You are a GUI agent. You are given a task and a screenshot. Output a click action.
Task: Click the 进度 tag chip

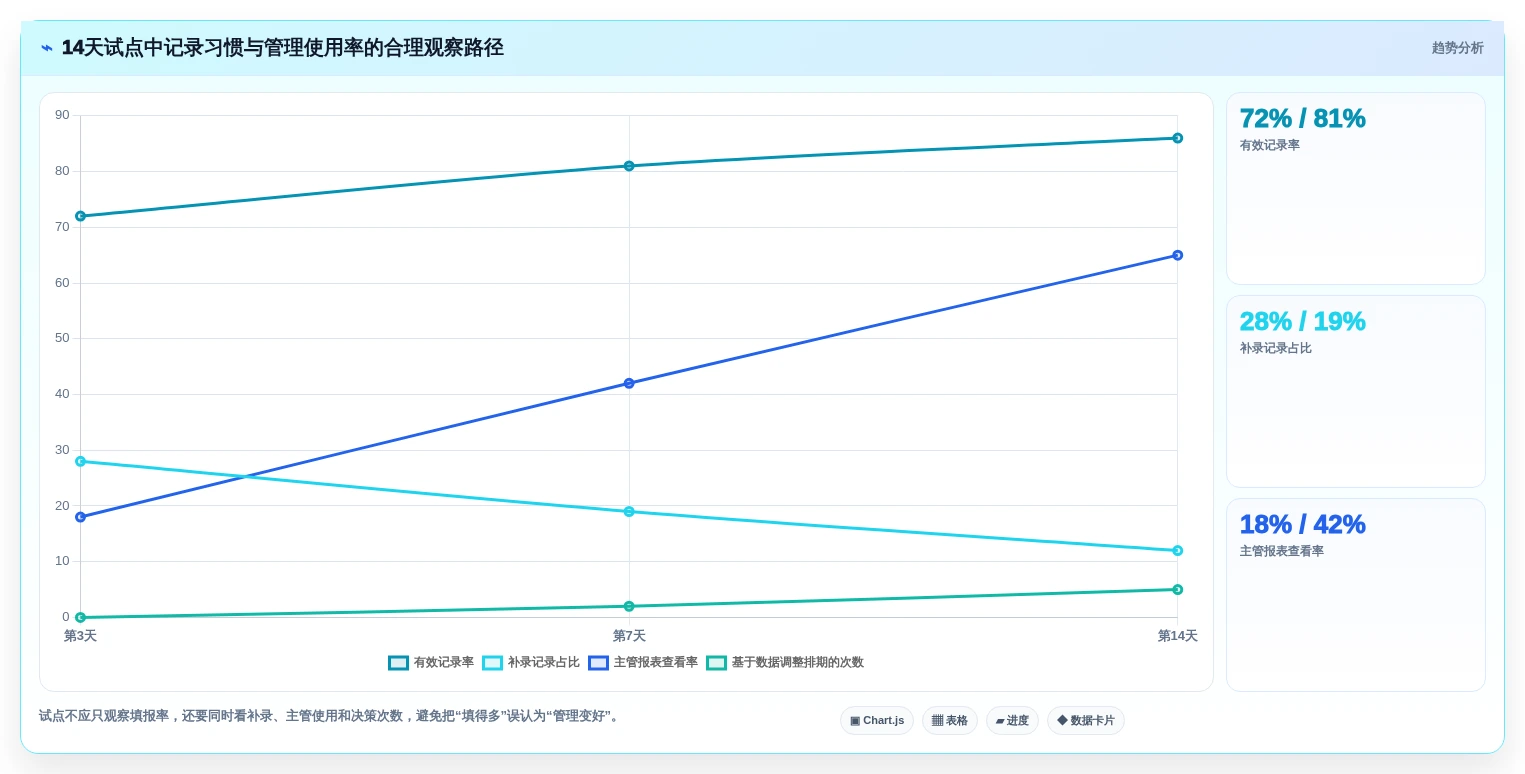pyautogui.click(x=1012, y=721)
